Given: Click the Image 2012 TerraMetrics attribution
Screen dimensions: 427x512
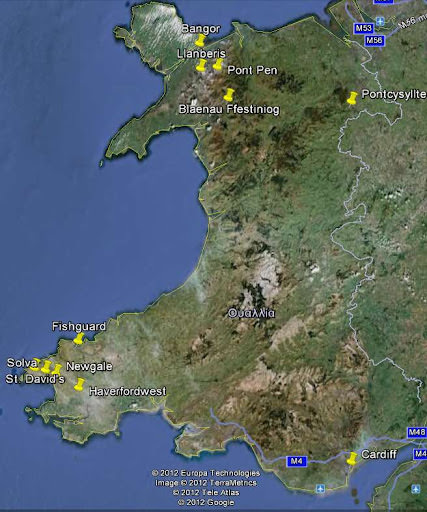Looking at the screenshot, I should (x=206, y=483).
